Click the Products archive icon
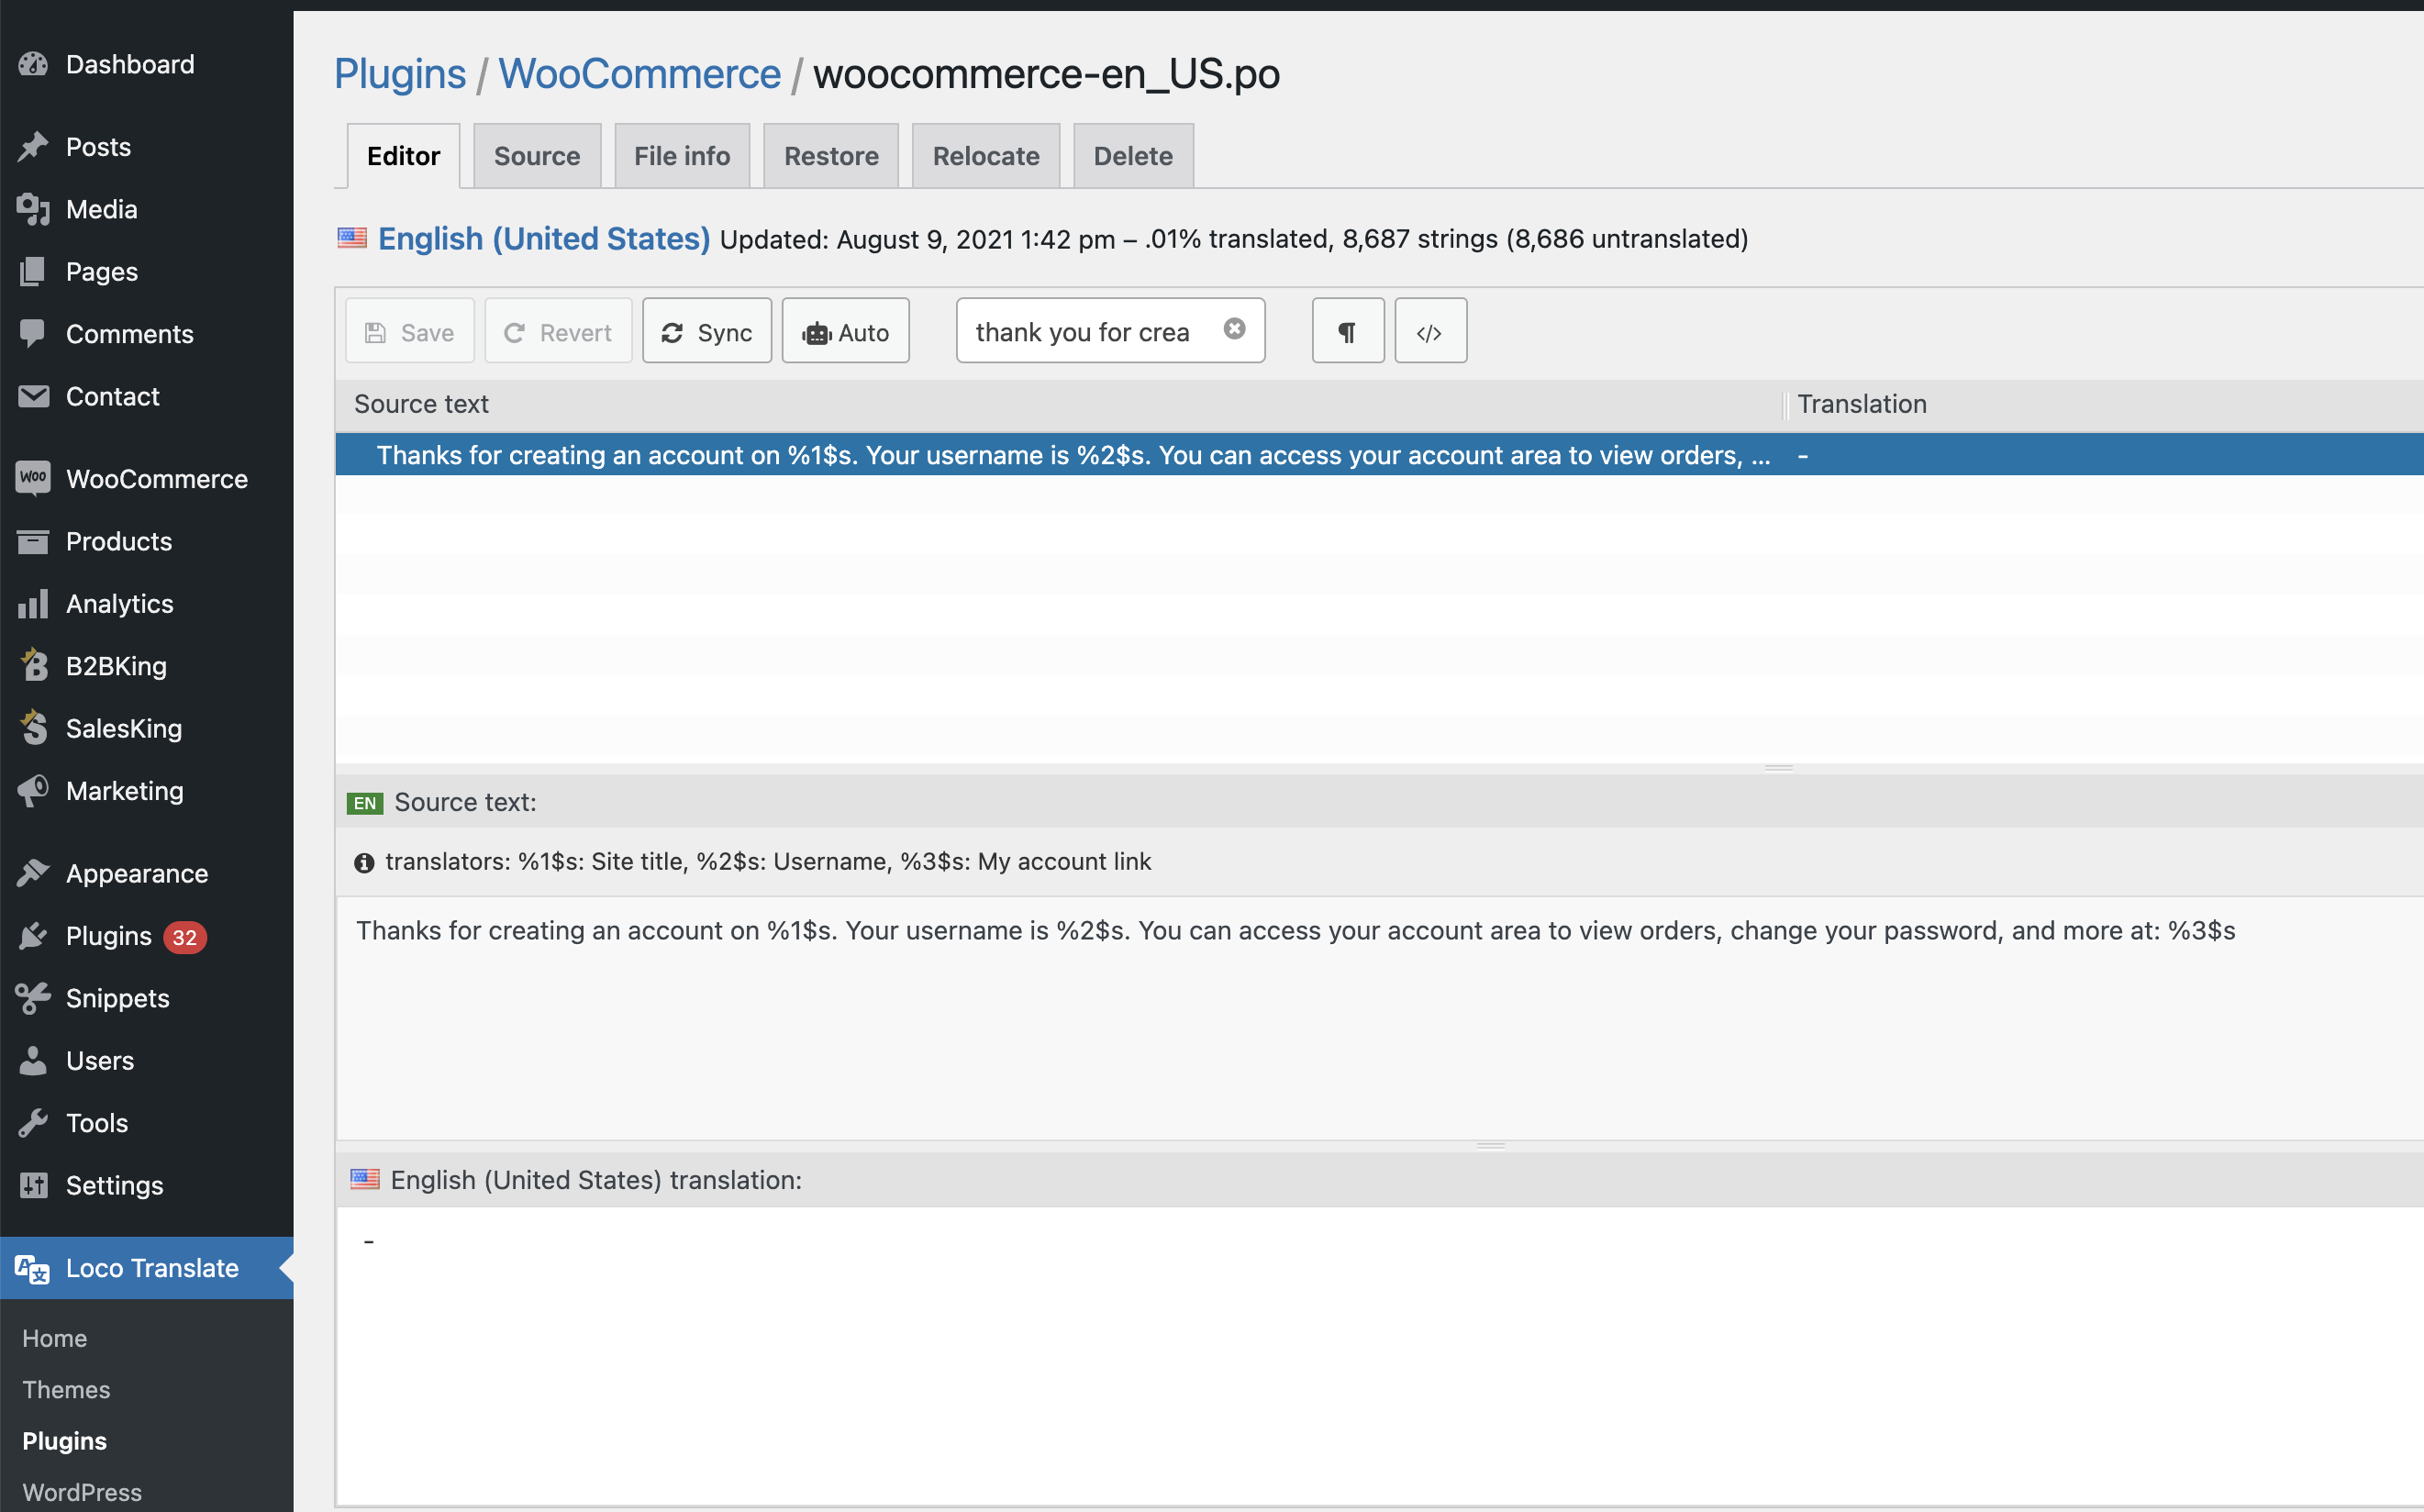The height and width of the screenshot is (1512, 2424). point(33,541)
